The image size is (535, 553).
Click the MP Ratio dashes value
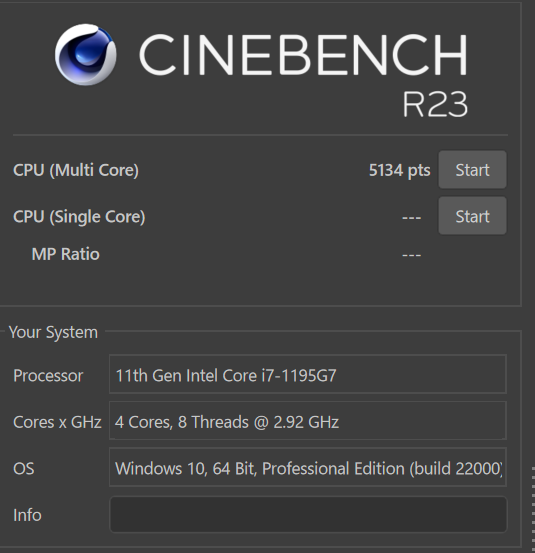click(412, 255)
